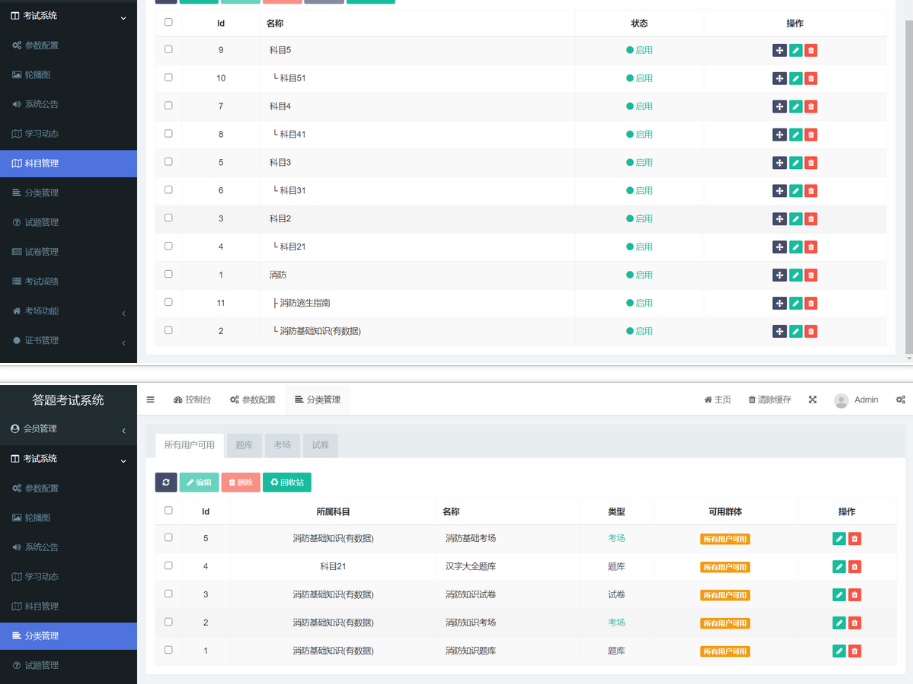
Task: Open the 控制台 tab in top bar
Action: pyautogui.click(x=192, y=400)
